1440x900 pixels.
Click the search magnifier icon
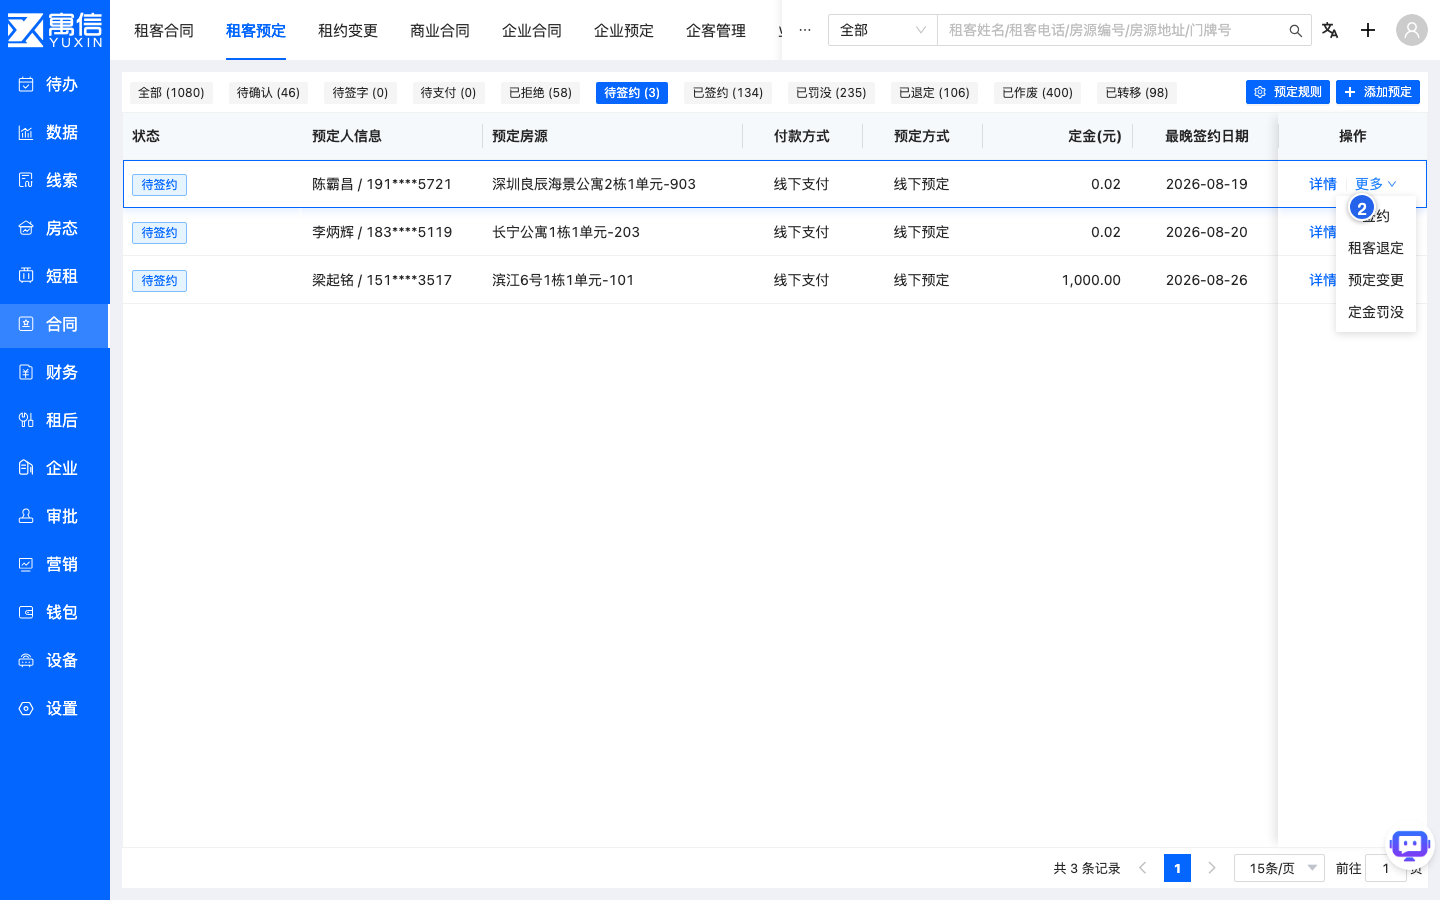[1295, 31]
